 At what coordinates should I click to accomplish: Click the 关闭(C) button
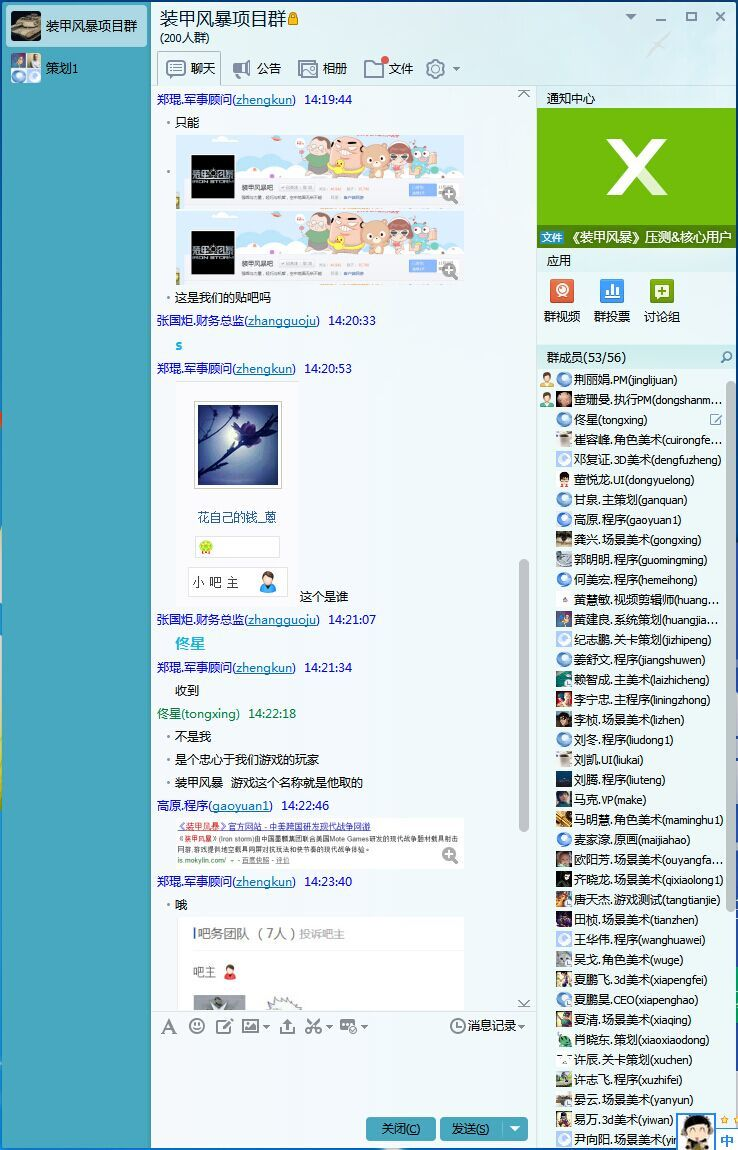pos(401,1129)
